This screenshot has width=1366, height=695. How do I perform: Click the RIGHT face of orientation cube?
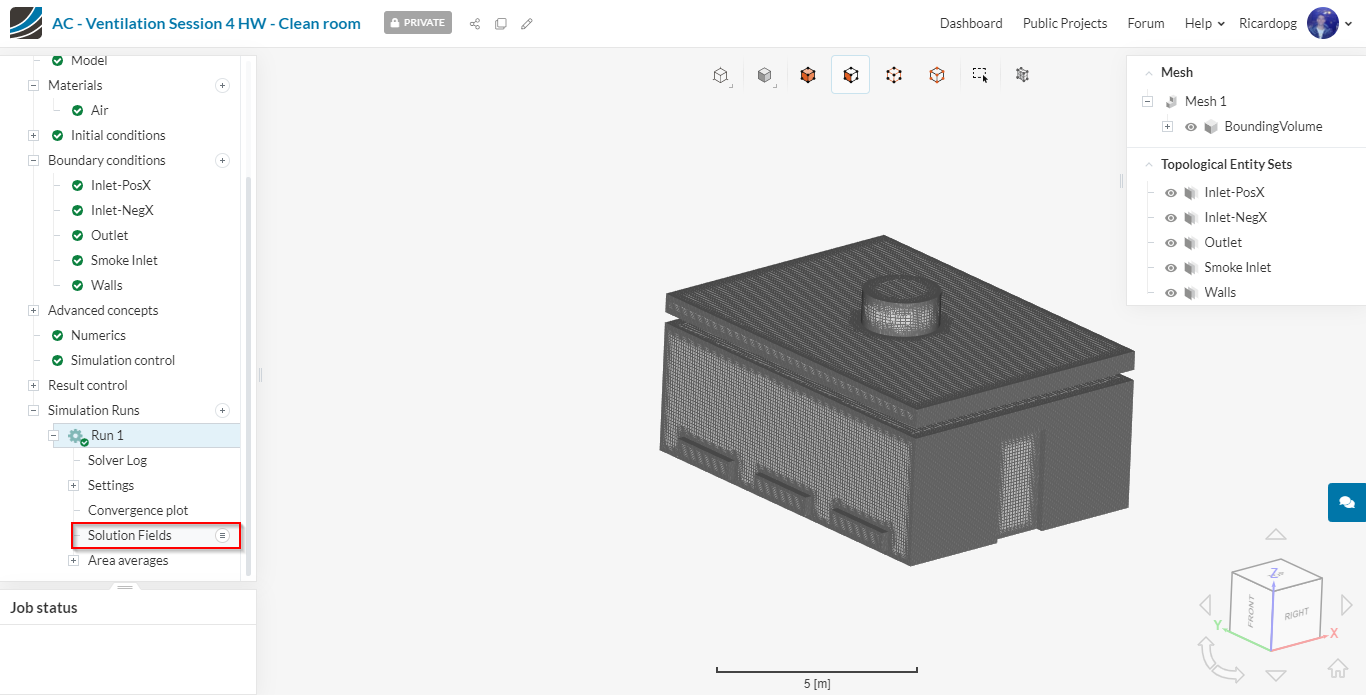[x=1296, y=613]
